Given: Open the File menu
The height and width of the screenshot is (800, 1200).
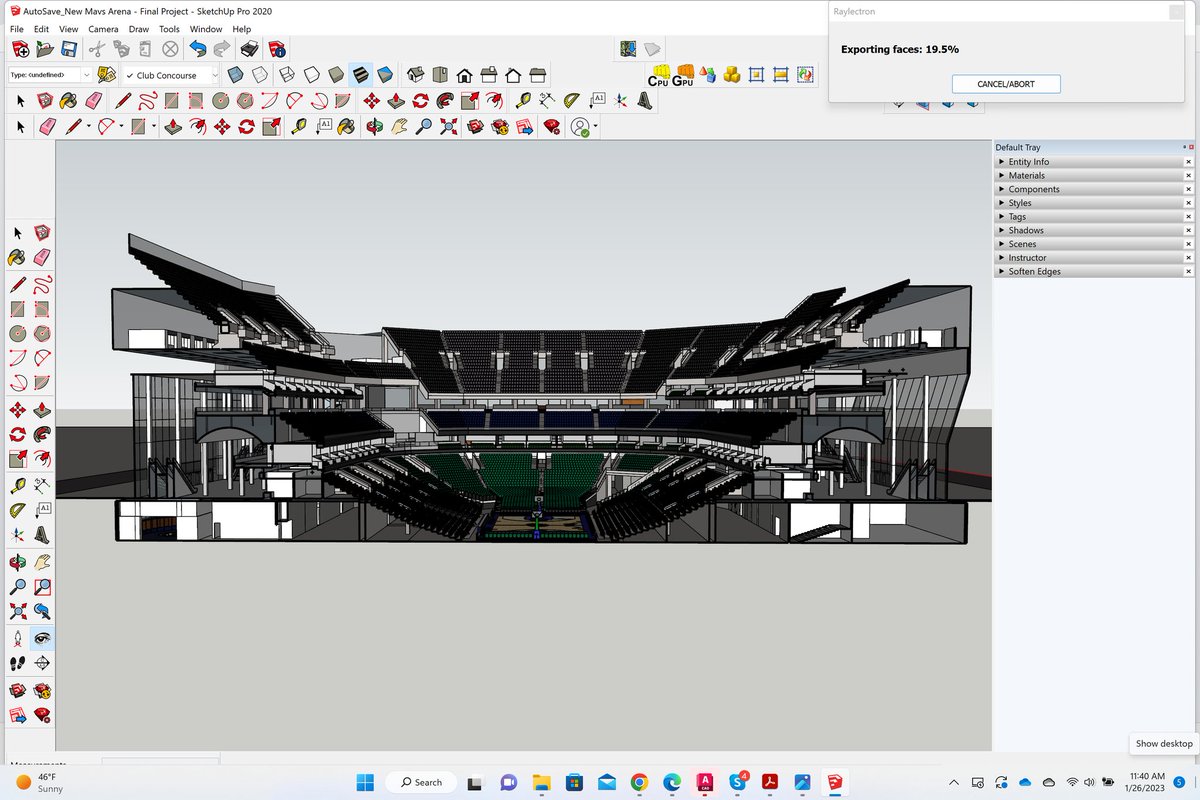Looking at the screenshot, I should point(17,29).
